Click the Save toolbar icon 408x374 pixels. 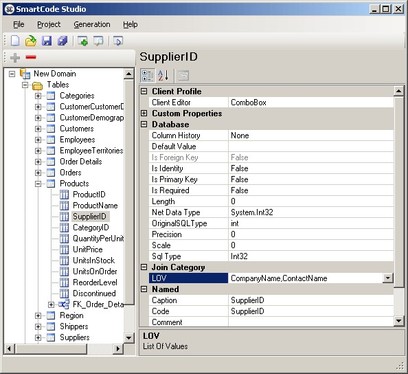point(47,41)
